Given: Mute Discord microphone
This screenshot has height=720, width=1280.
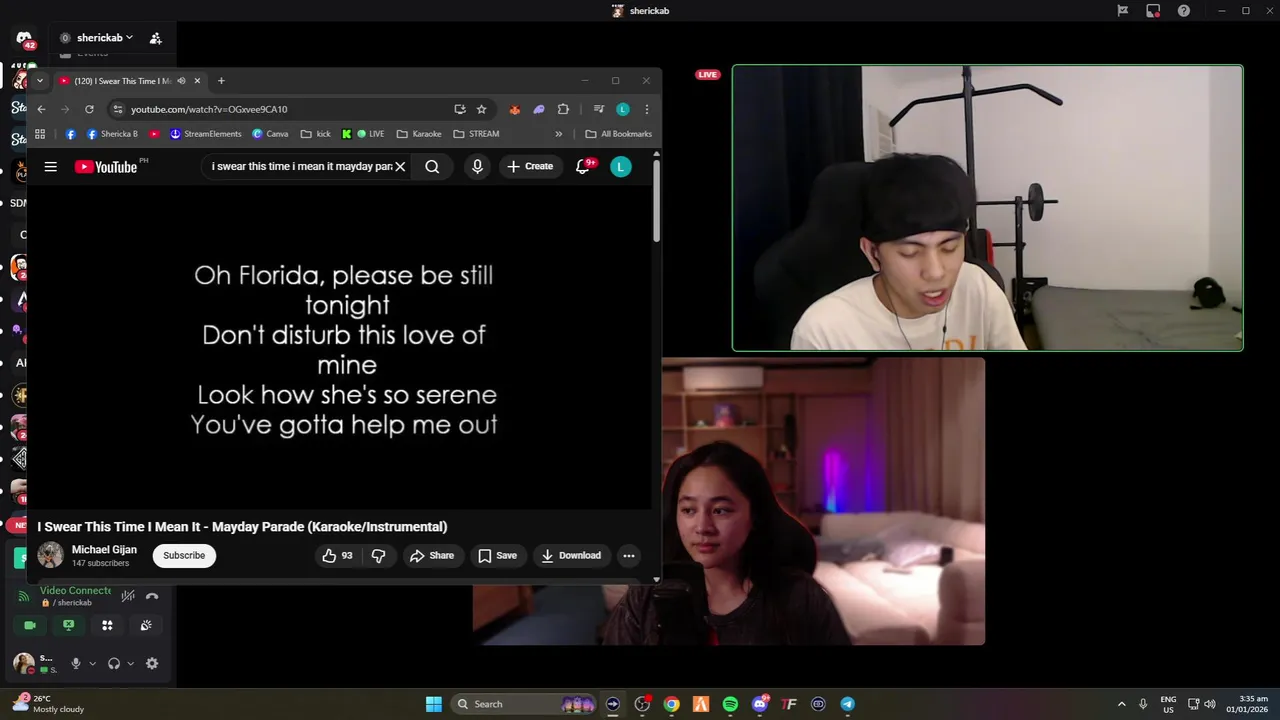Looking at the screenshot, I should [x=75, y=663].
